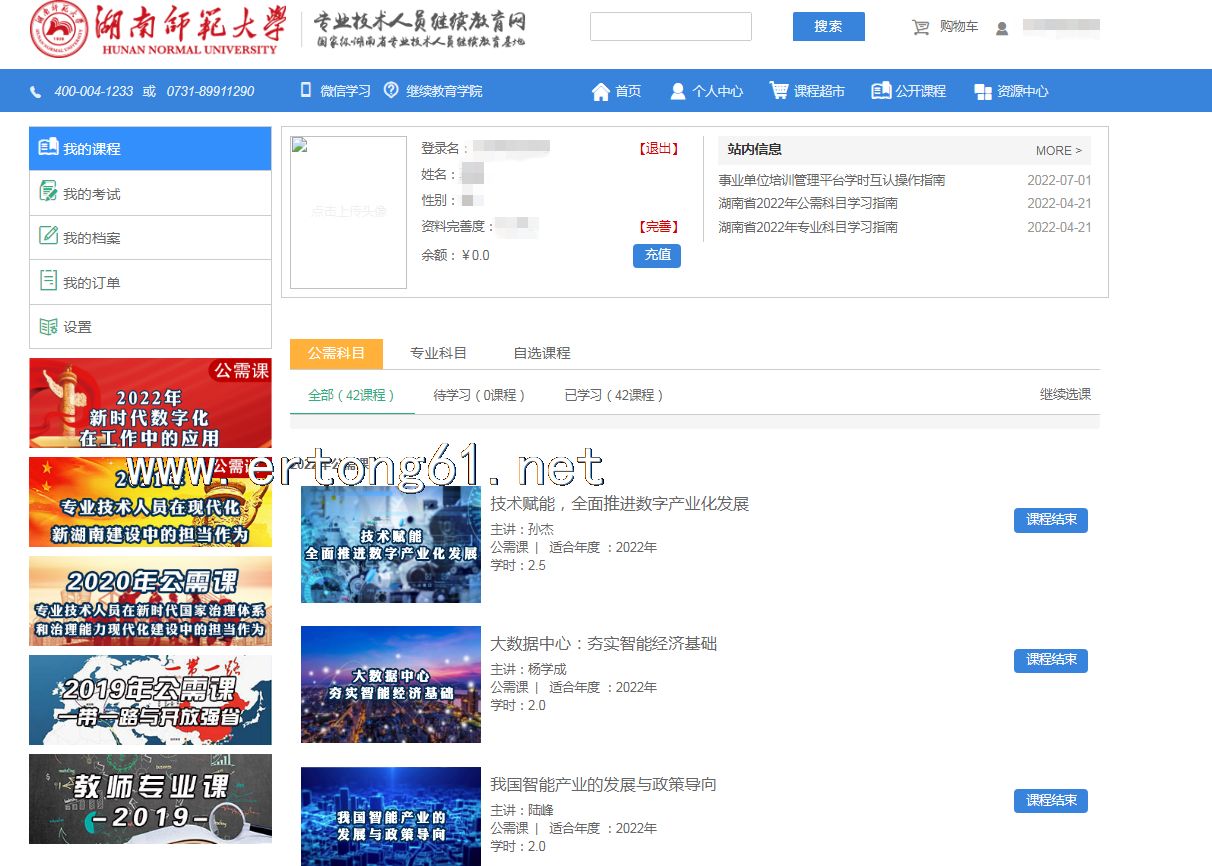Click inside the search input field

coord(670,27)
